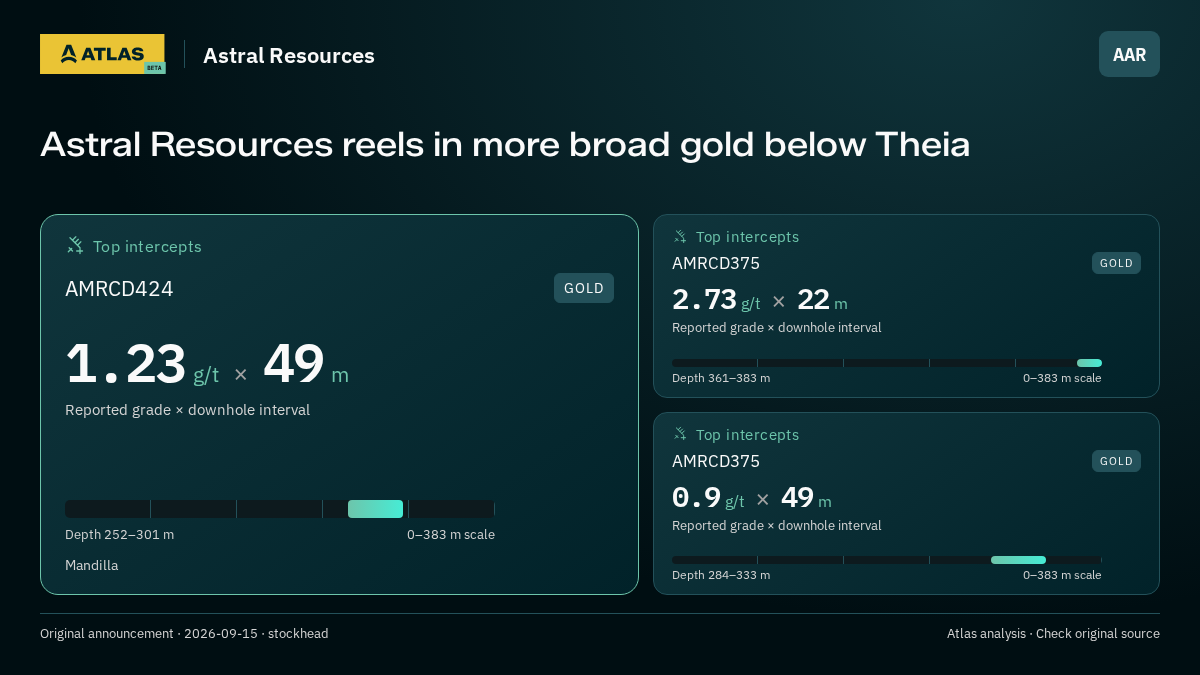This screenshot has height=675, width=1200.
Task: Click the 2.73 g/t grade value
Action: pos(716,300)
